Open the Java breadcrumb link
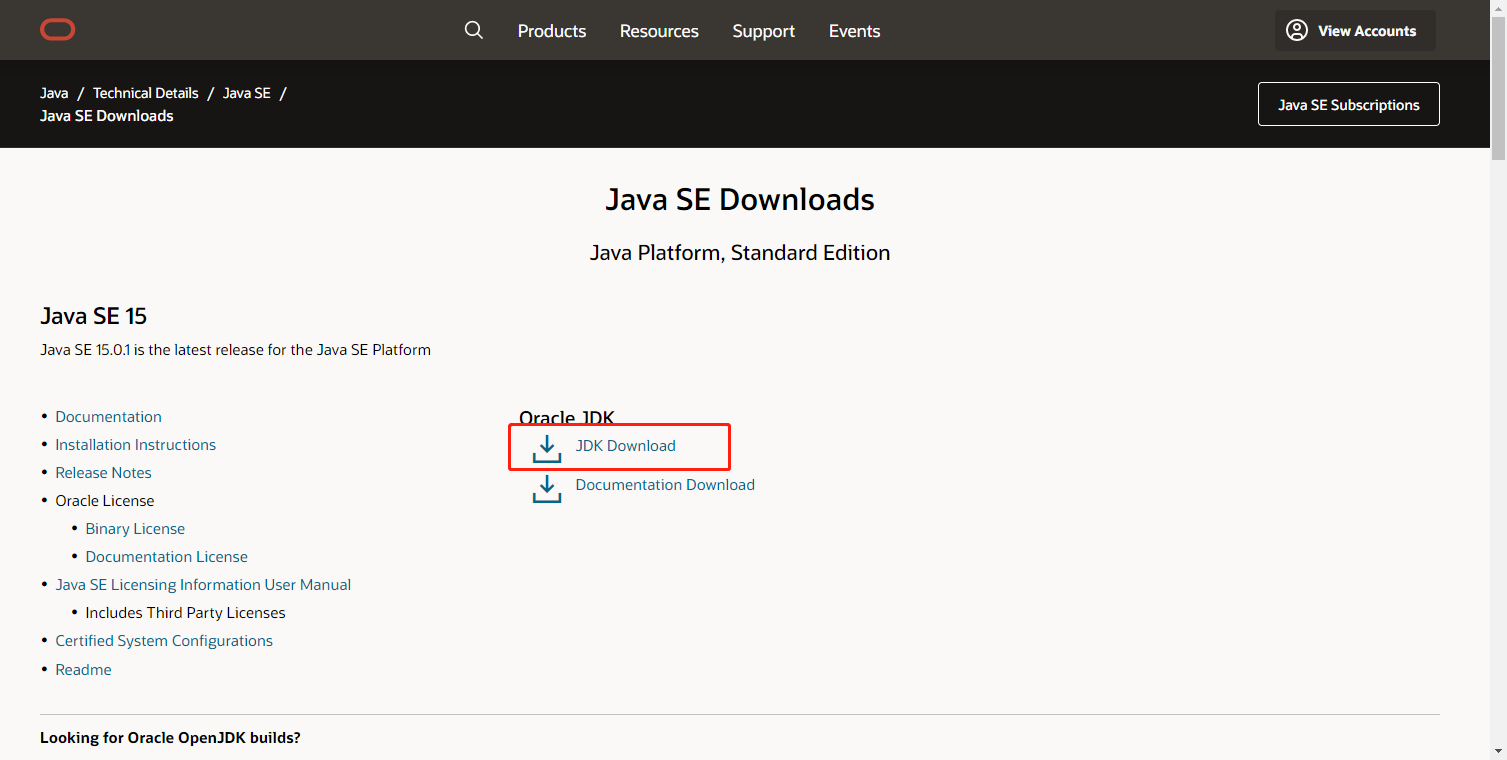 54,92
